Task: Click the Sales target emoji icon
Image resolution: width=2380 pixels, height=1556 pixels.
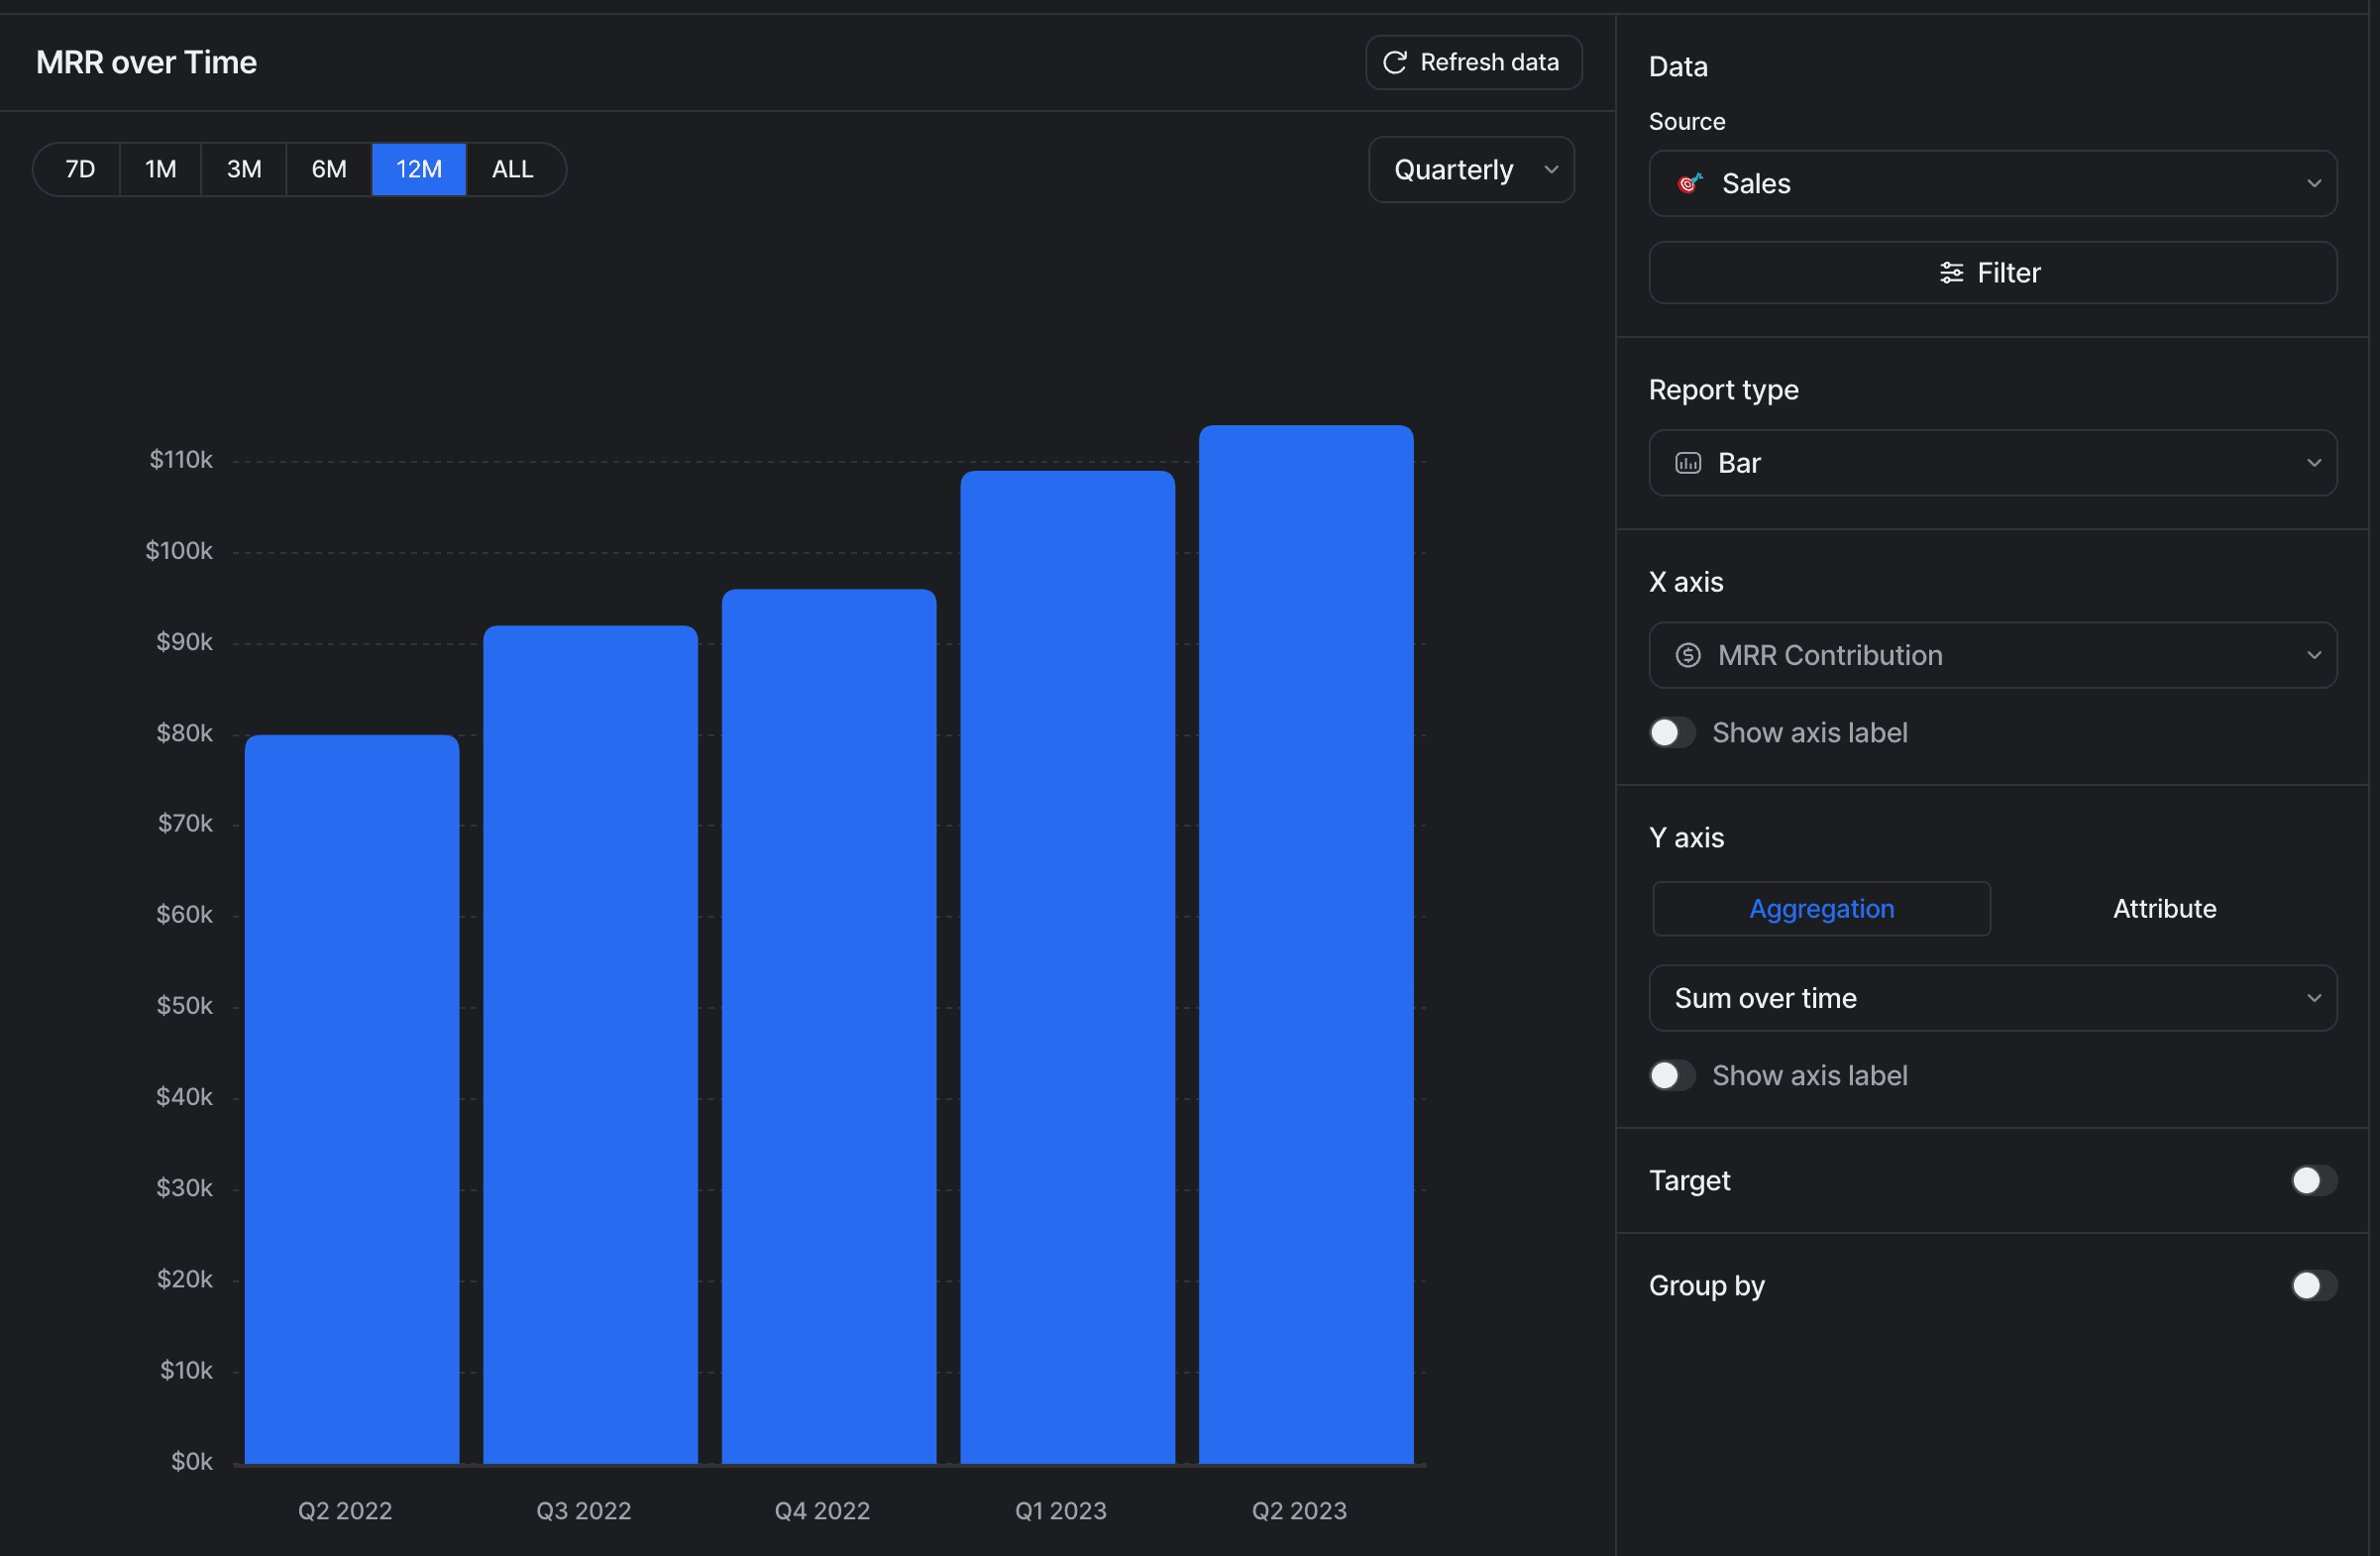Action: point(1689,183)
